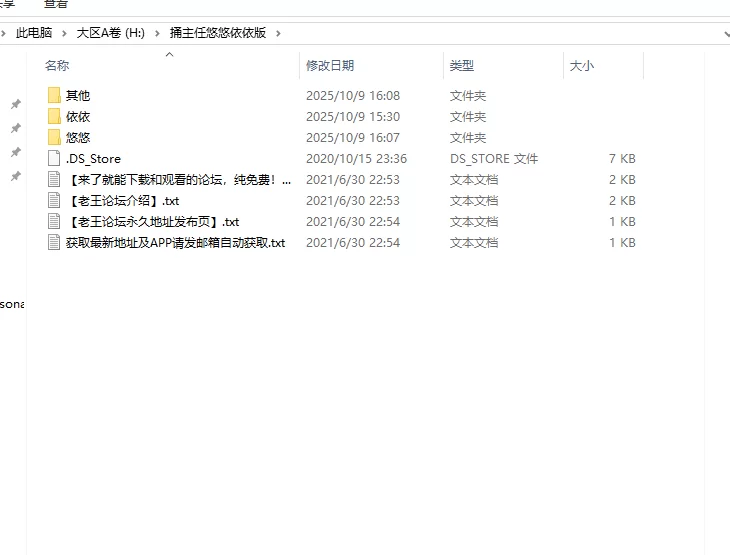Open the 查看 ribbon tab
Viewport: 730px width, 555px height.
tap(55, 4)
